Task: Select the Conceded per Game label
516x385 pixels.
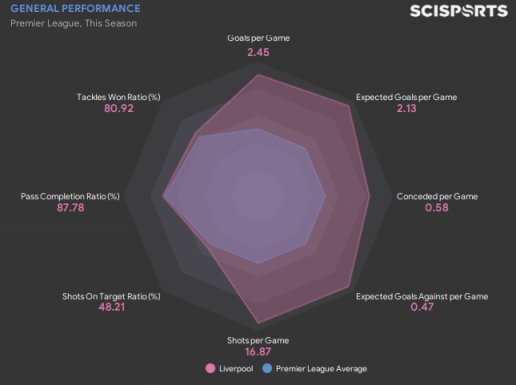Action: pos(437,196)
